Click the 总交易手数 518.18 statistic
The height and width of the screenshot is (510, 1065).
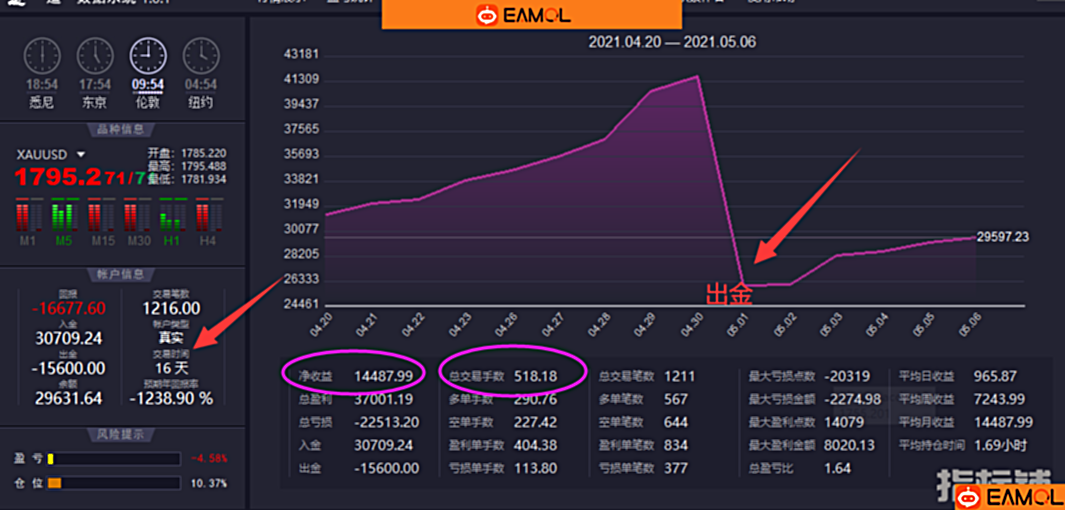503,376
